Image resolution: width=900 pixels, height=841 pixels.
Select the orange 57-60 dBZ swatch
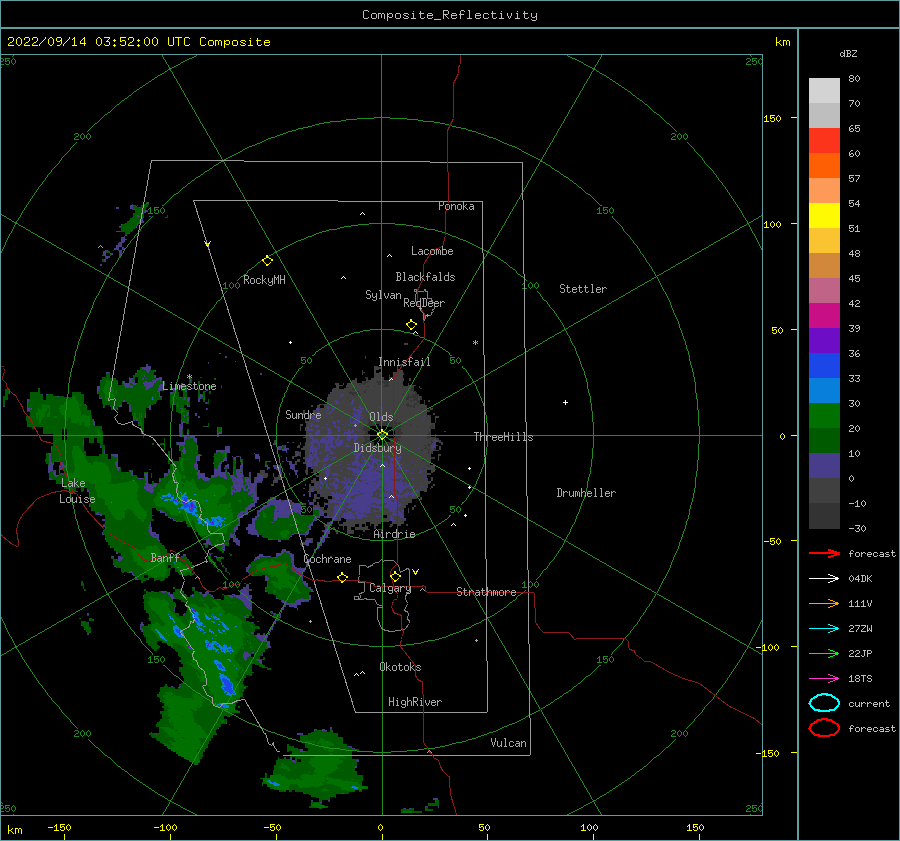tap(824, 166)
